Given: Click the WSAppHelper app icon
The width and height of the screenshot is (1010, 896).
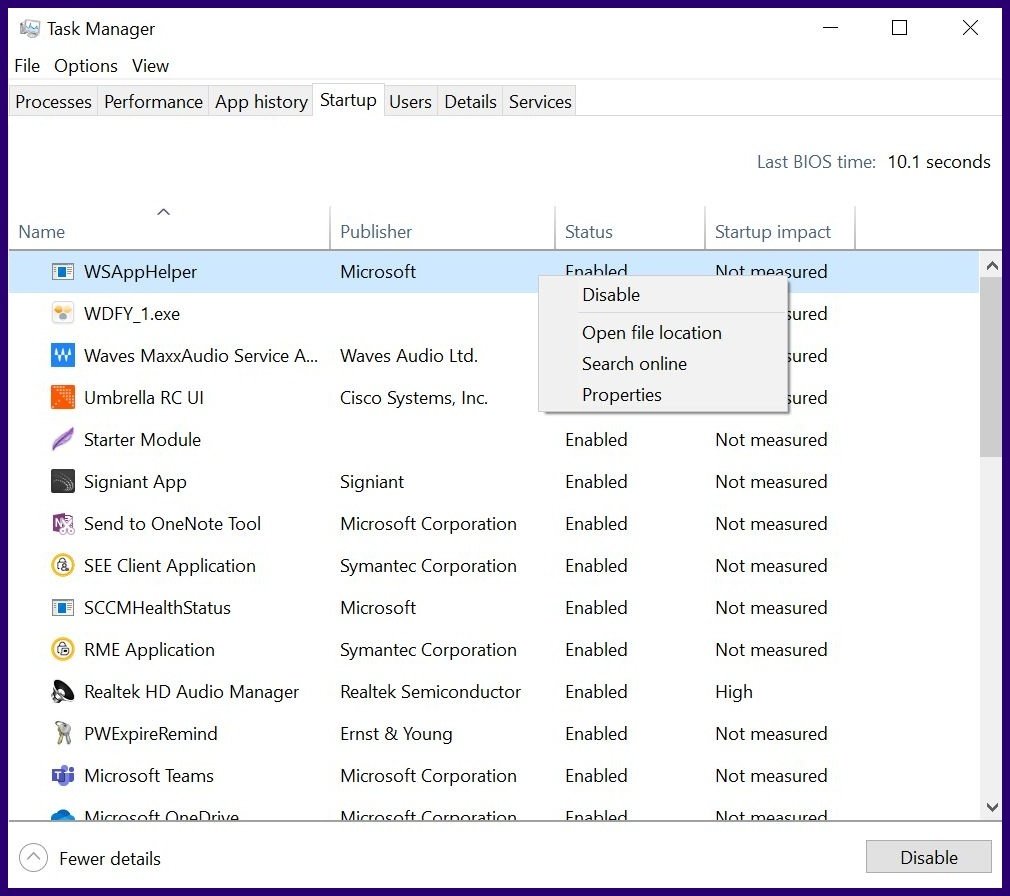Looking at the screenshot, I should (x=62, y=272).
